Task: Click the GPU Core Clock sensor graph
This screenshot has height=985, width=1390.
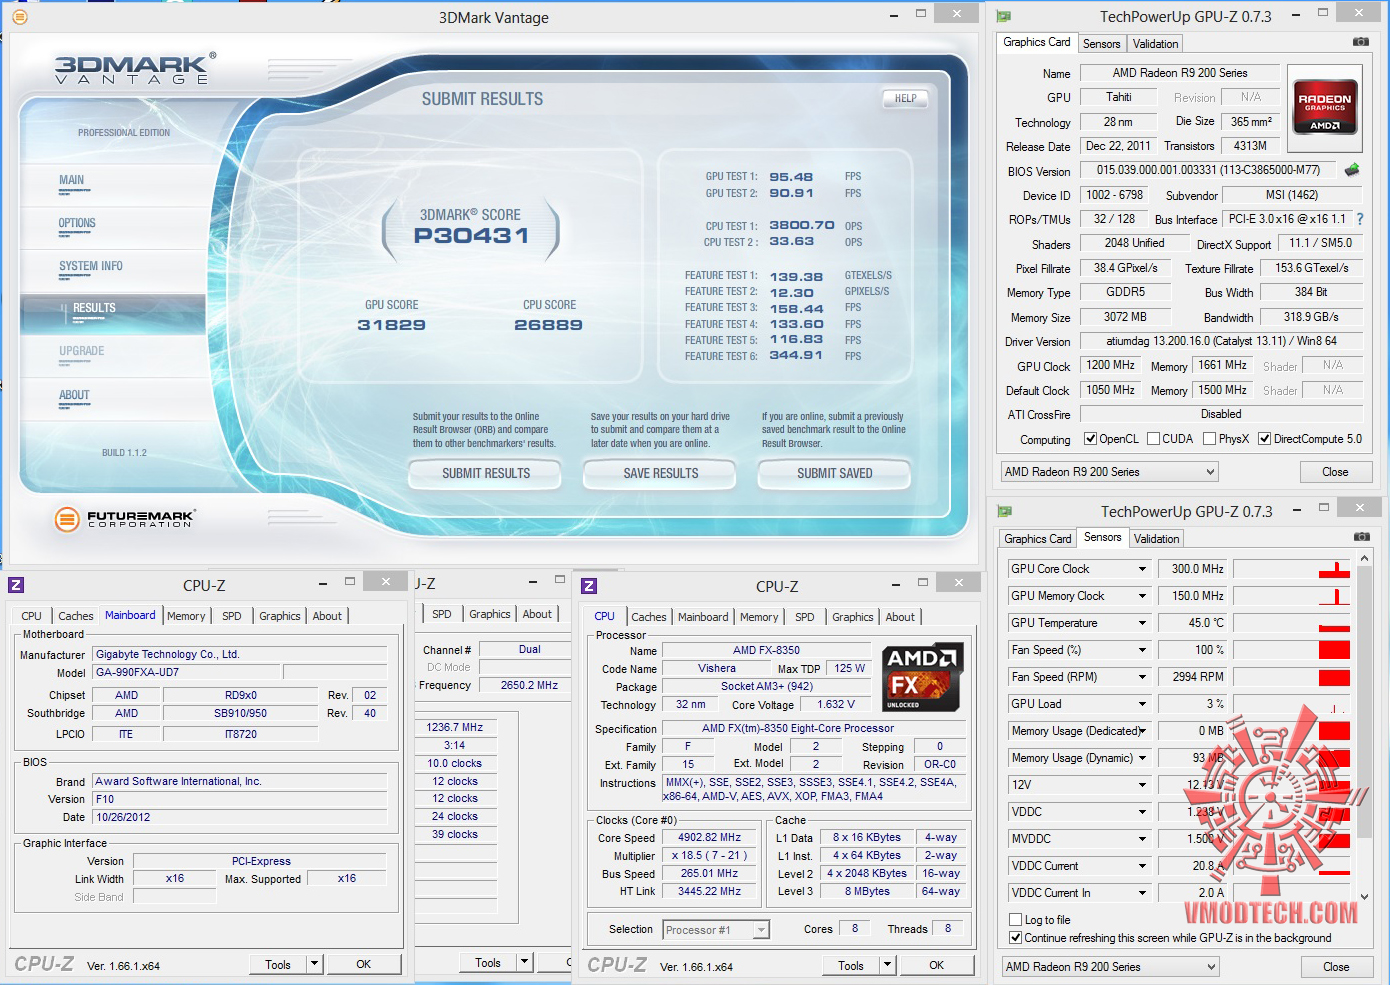Action: 1291,569
